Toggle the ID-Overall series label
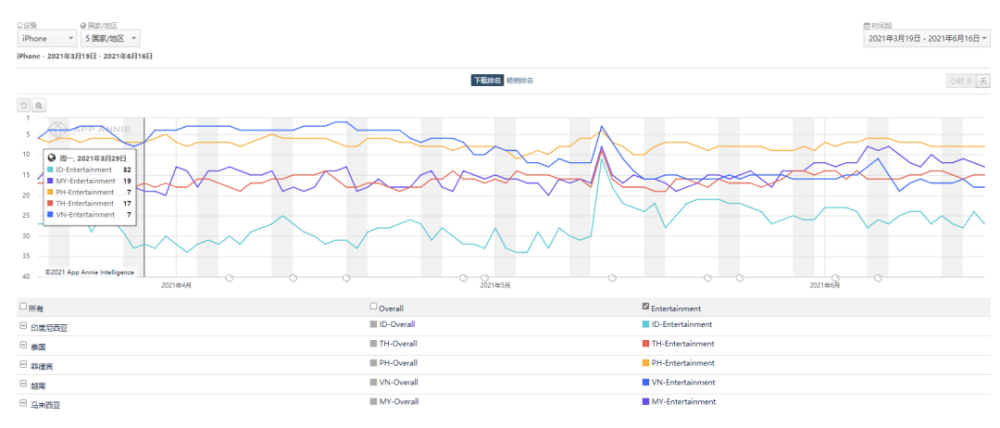This screenshot has height=428, width=1000. pos(397,324)
